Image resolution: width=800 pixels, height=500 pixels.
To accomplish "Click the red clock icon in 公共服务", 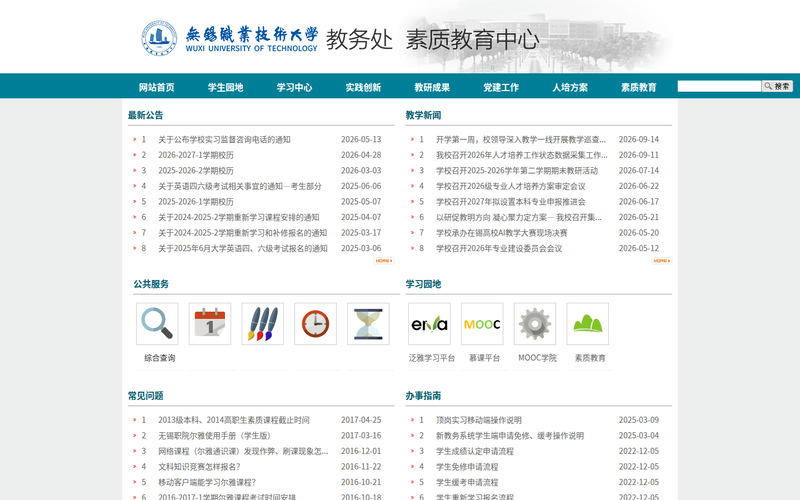I will [315, 323].
